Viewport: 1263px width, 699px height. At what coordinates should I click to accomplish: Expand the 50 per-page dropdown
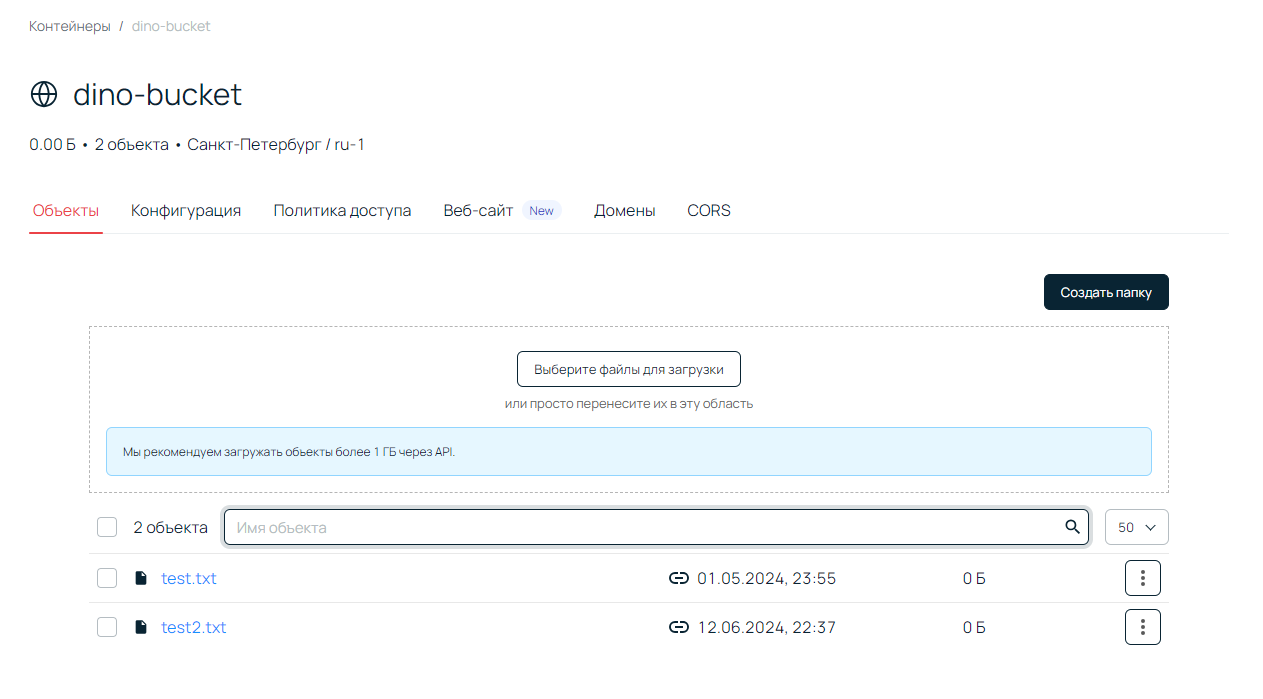pyautogui.click(x=1136, y=527)
